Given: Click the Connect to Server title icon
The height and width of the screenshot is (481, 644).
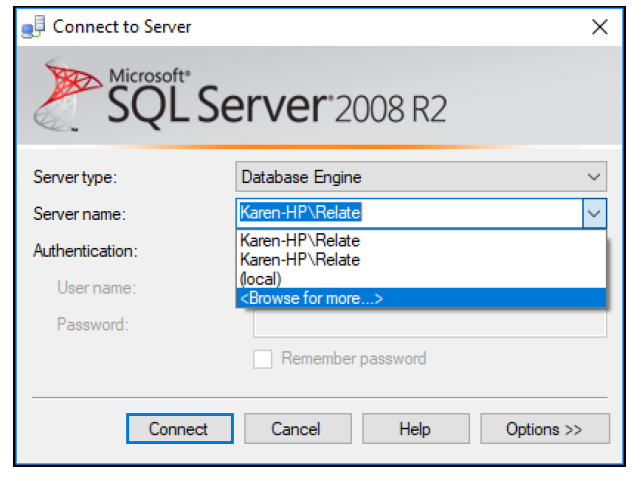Looking at the screenshot, I should (x=33, y=27).
